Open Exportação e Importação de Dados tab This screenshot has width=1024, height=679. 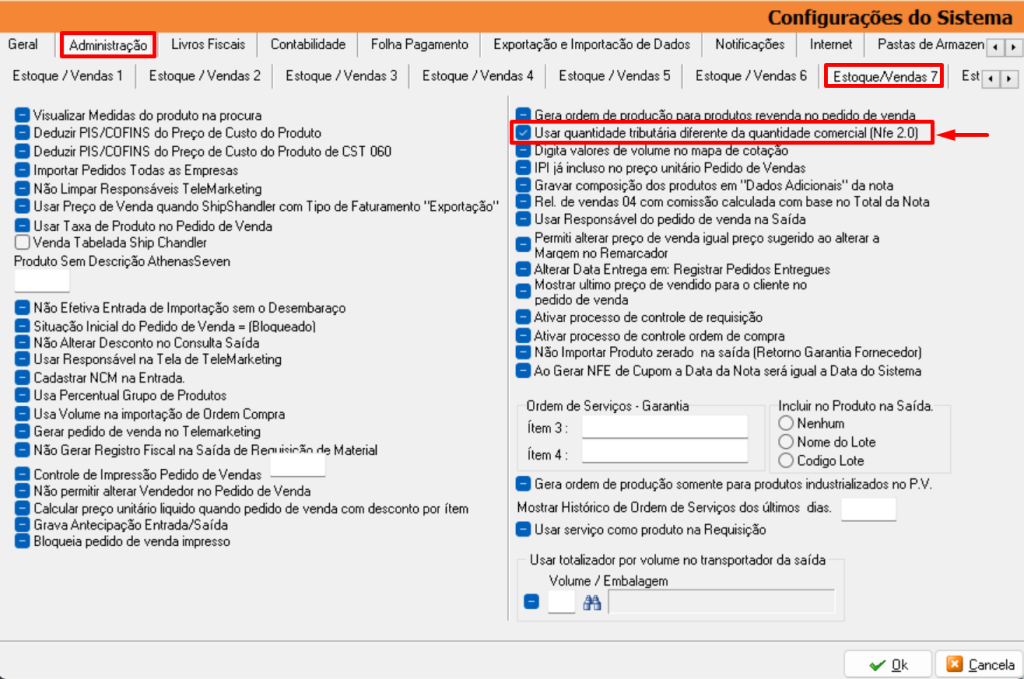click(591, 44)
